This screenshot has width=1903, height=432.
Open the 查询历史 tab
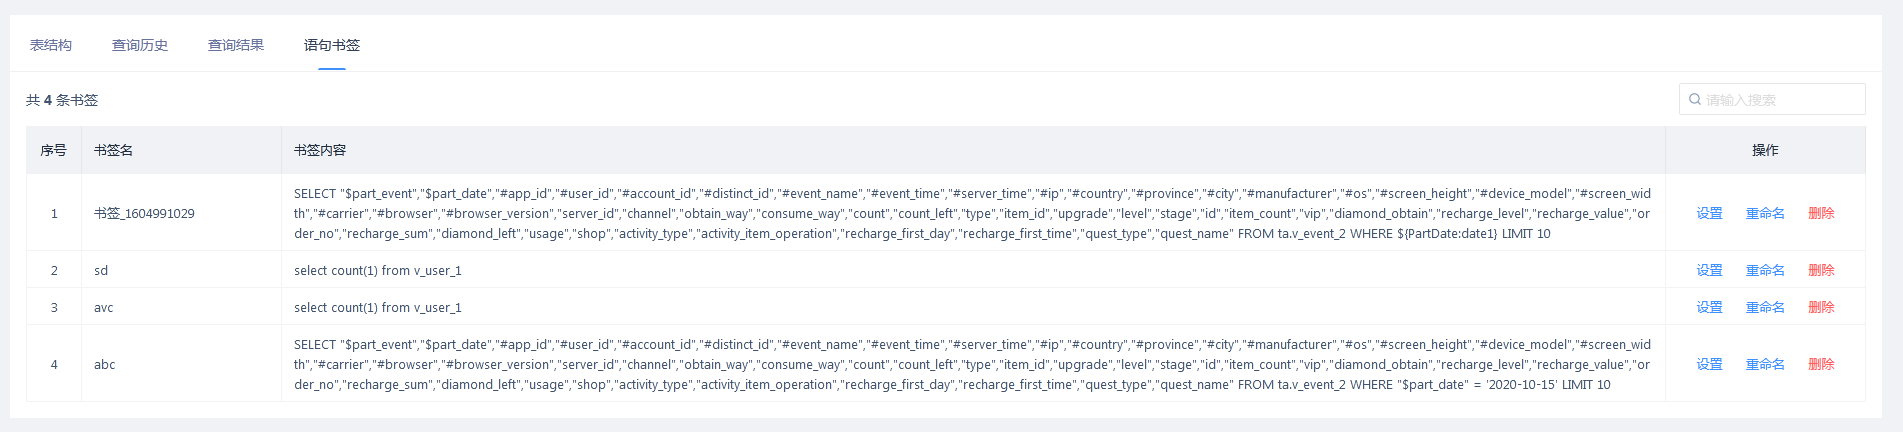point(140,45)
